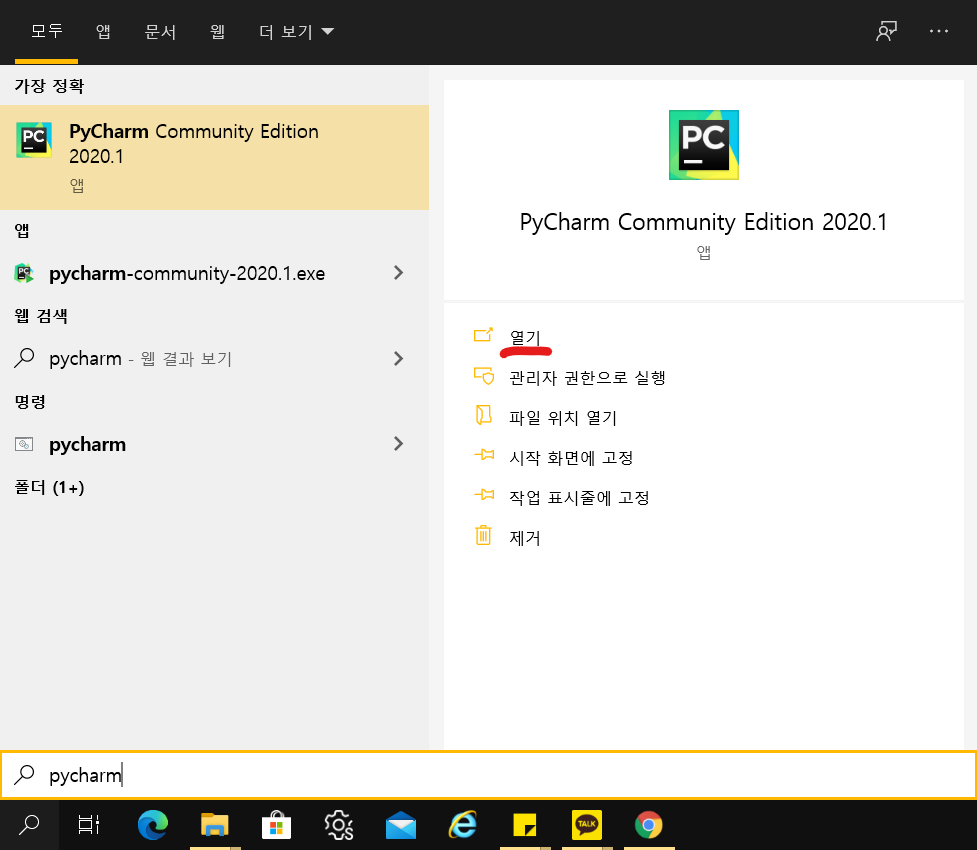Click the 폴더 (1+) category header
Screen dimensions: 977x850
49,487
